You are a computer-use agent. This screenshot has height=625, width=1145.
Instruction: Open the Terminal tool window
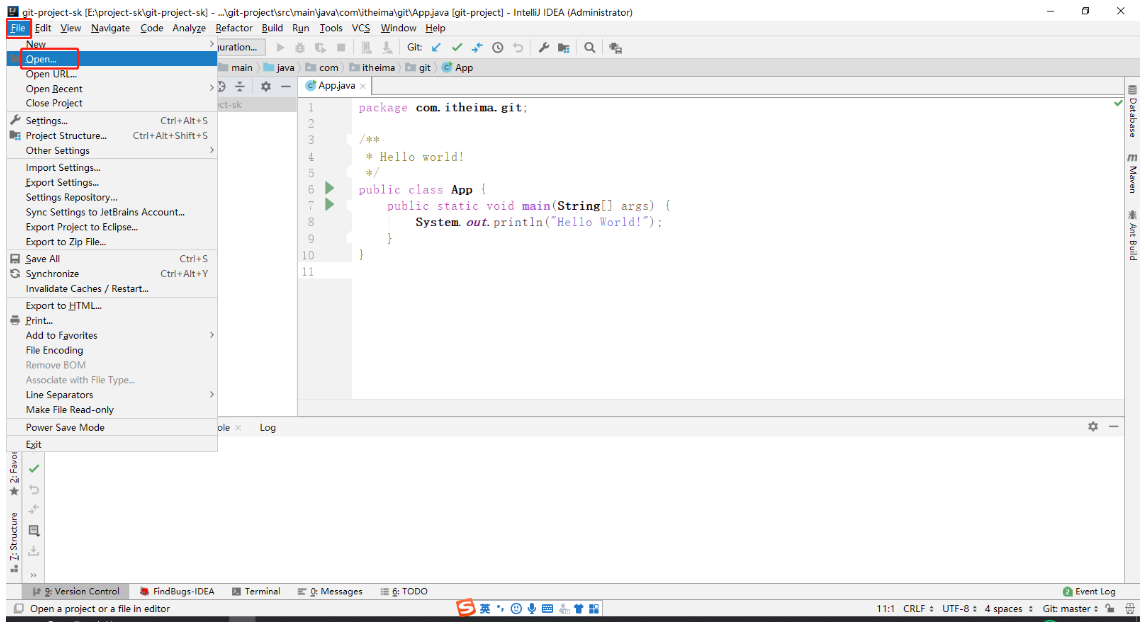pyautogui.click(x=256, y=591)
